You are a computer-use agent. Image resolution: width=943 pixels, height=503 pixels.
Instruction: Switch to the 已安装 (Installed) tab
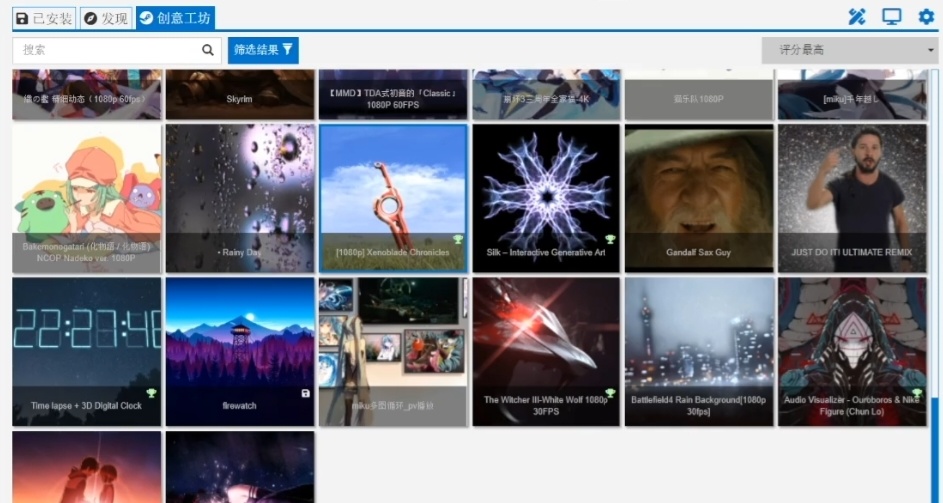coord(45,18)
